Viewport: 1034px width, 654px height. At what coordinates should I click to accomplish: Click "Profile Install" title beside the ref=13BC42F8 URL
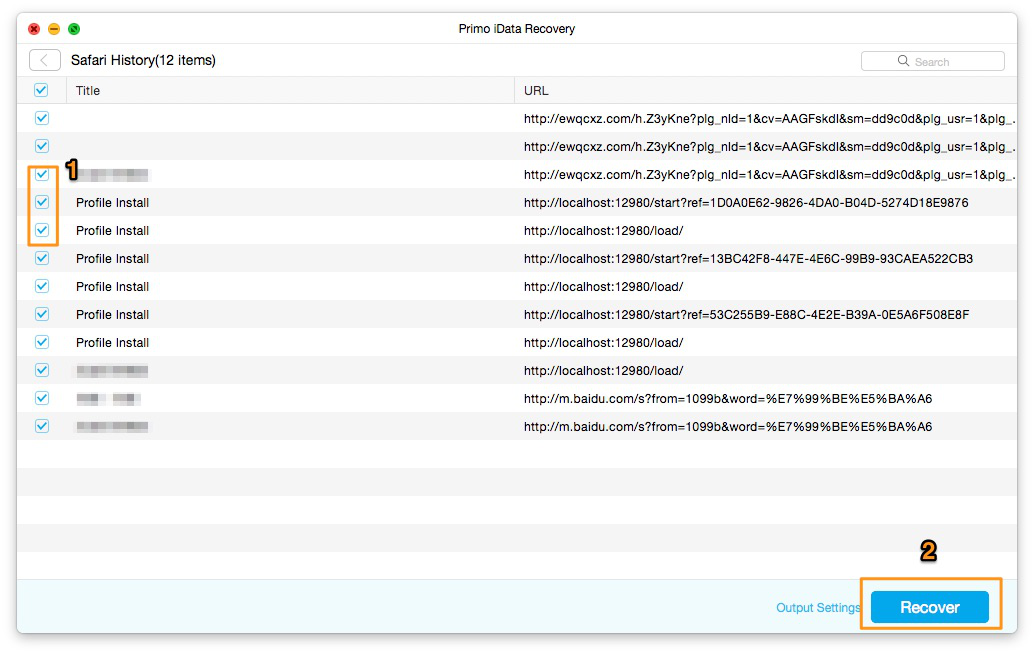112,258
